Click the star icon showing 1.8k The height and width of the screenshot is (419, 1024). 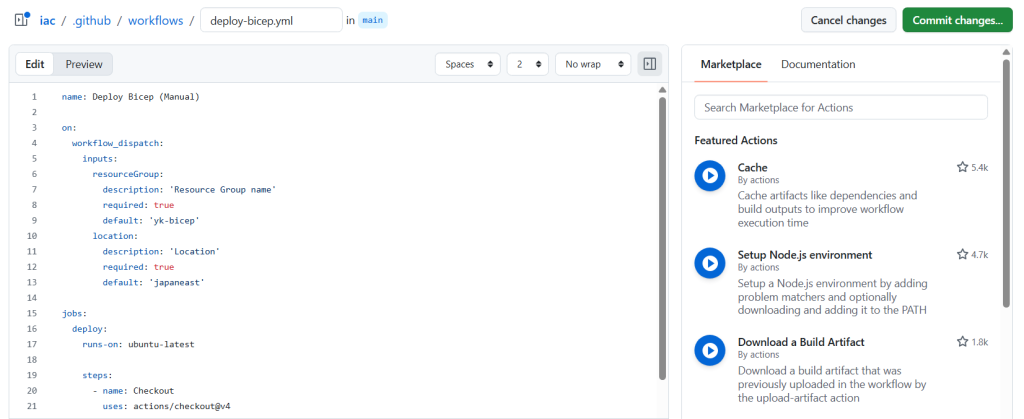click(x=962, y=342)
